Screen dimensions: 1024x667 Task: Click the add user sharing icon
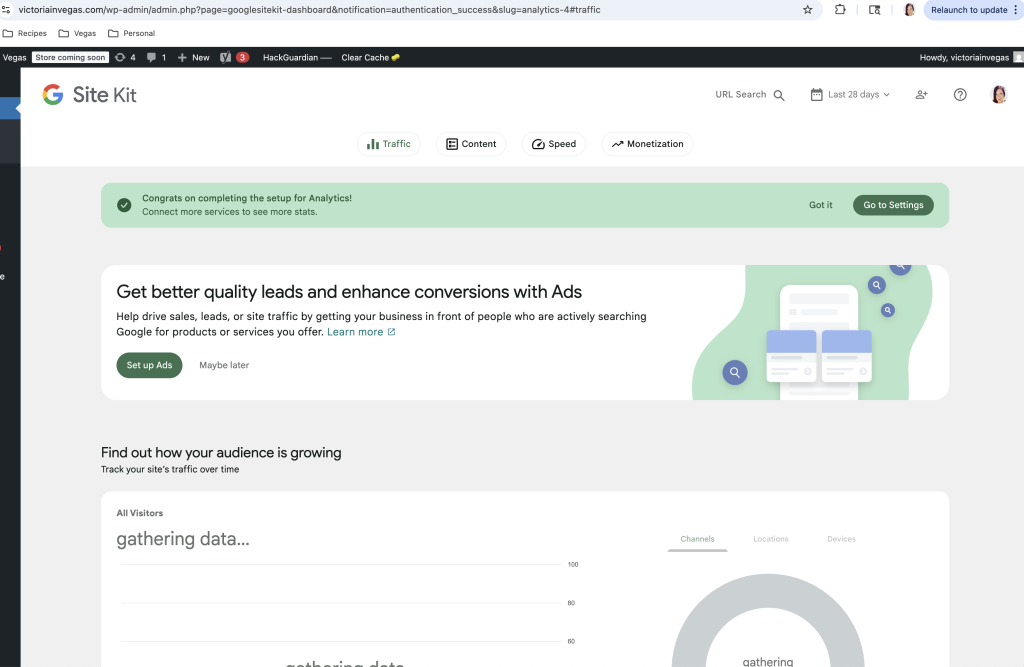(x=921, y=95)
